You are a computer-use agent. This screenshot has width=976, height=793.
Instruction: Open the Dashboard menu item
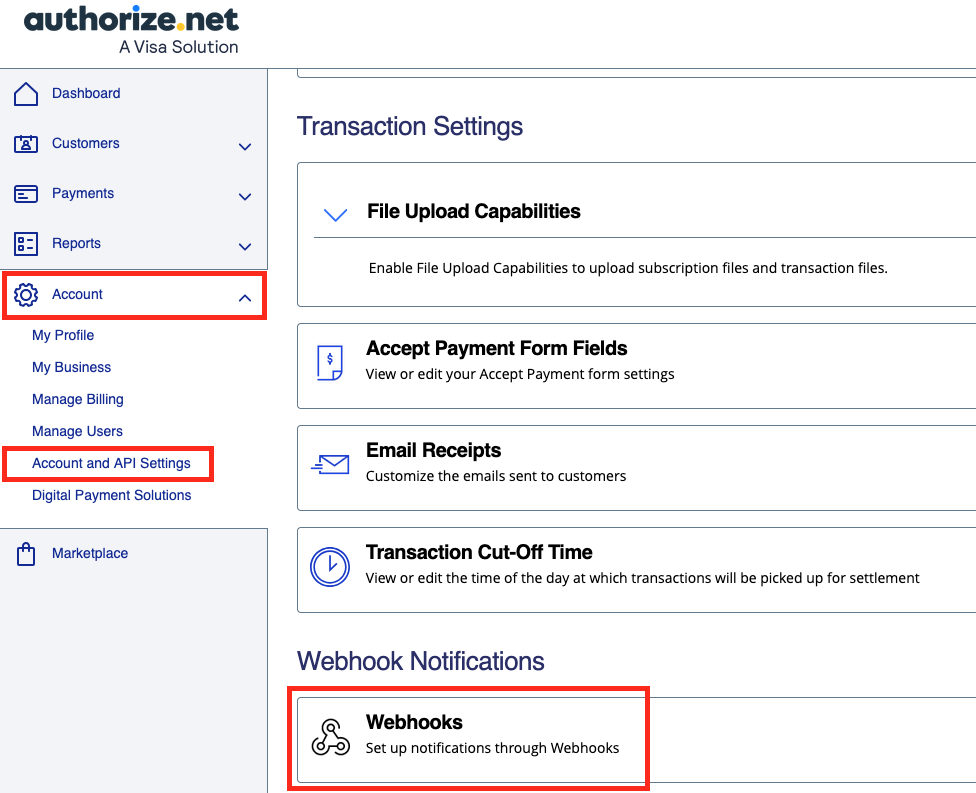tap(86, 93)
